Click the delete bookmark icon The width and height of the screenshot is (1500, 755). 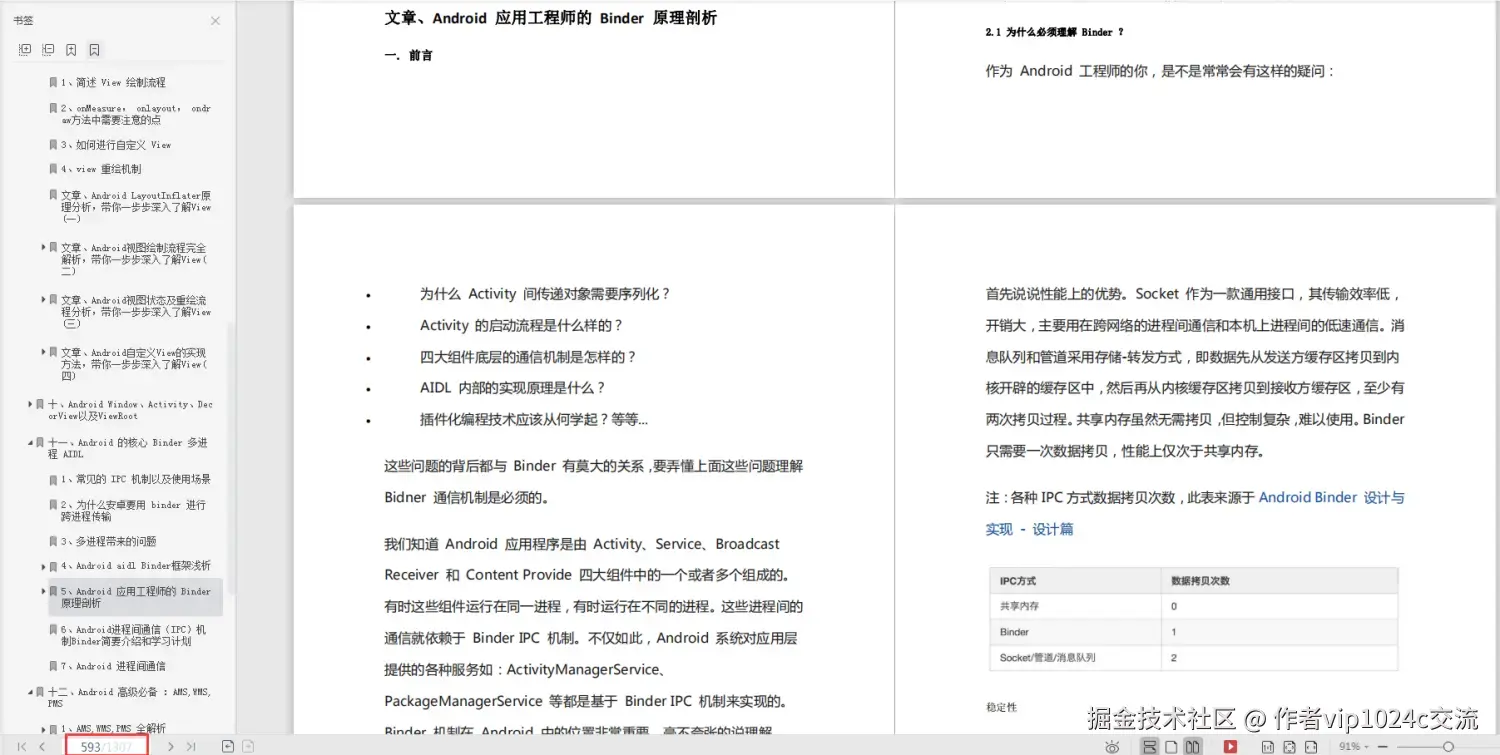tap(94, 49)
